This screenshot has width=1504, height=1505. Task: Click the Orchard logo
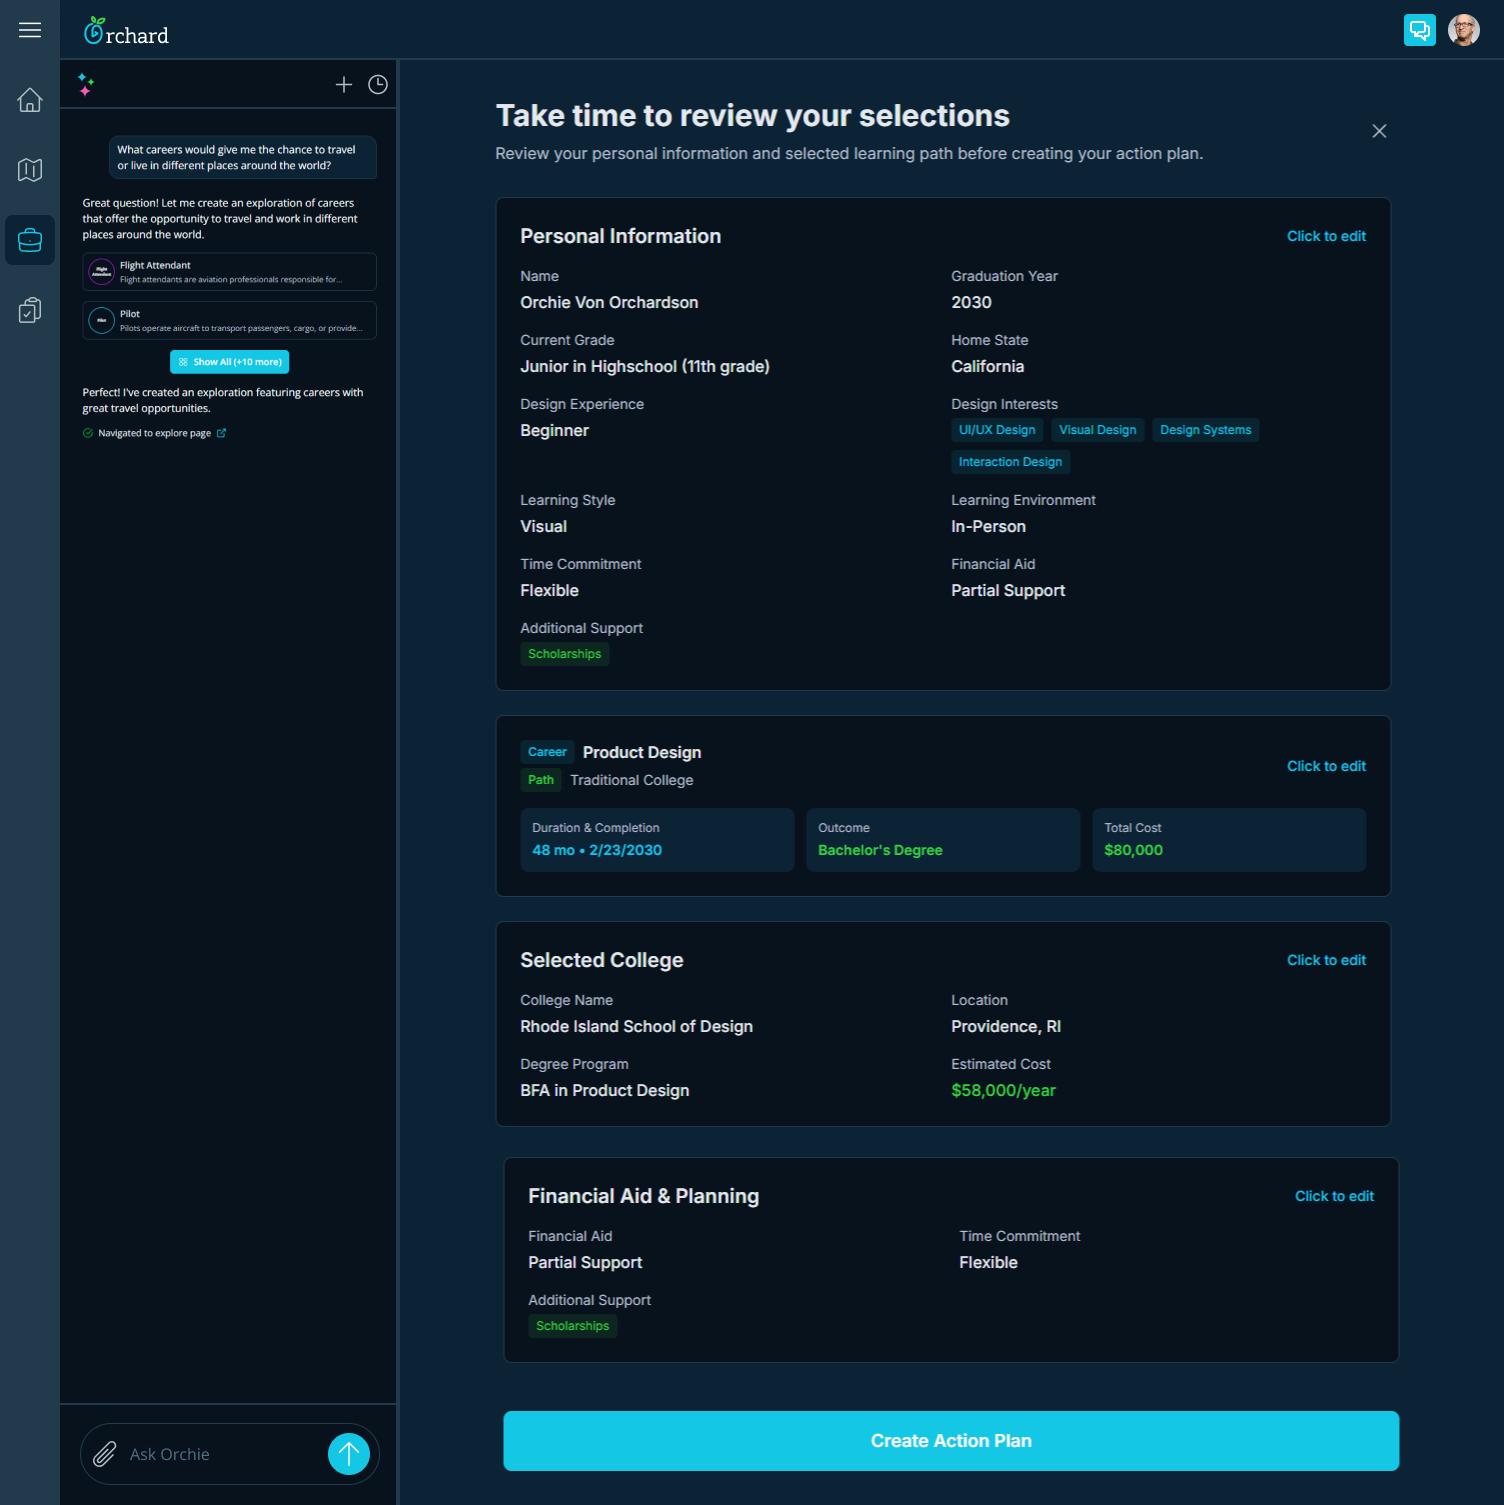pos(127,33)
